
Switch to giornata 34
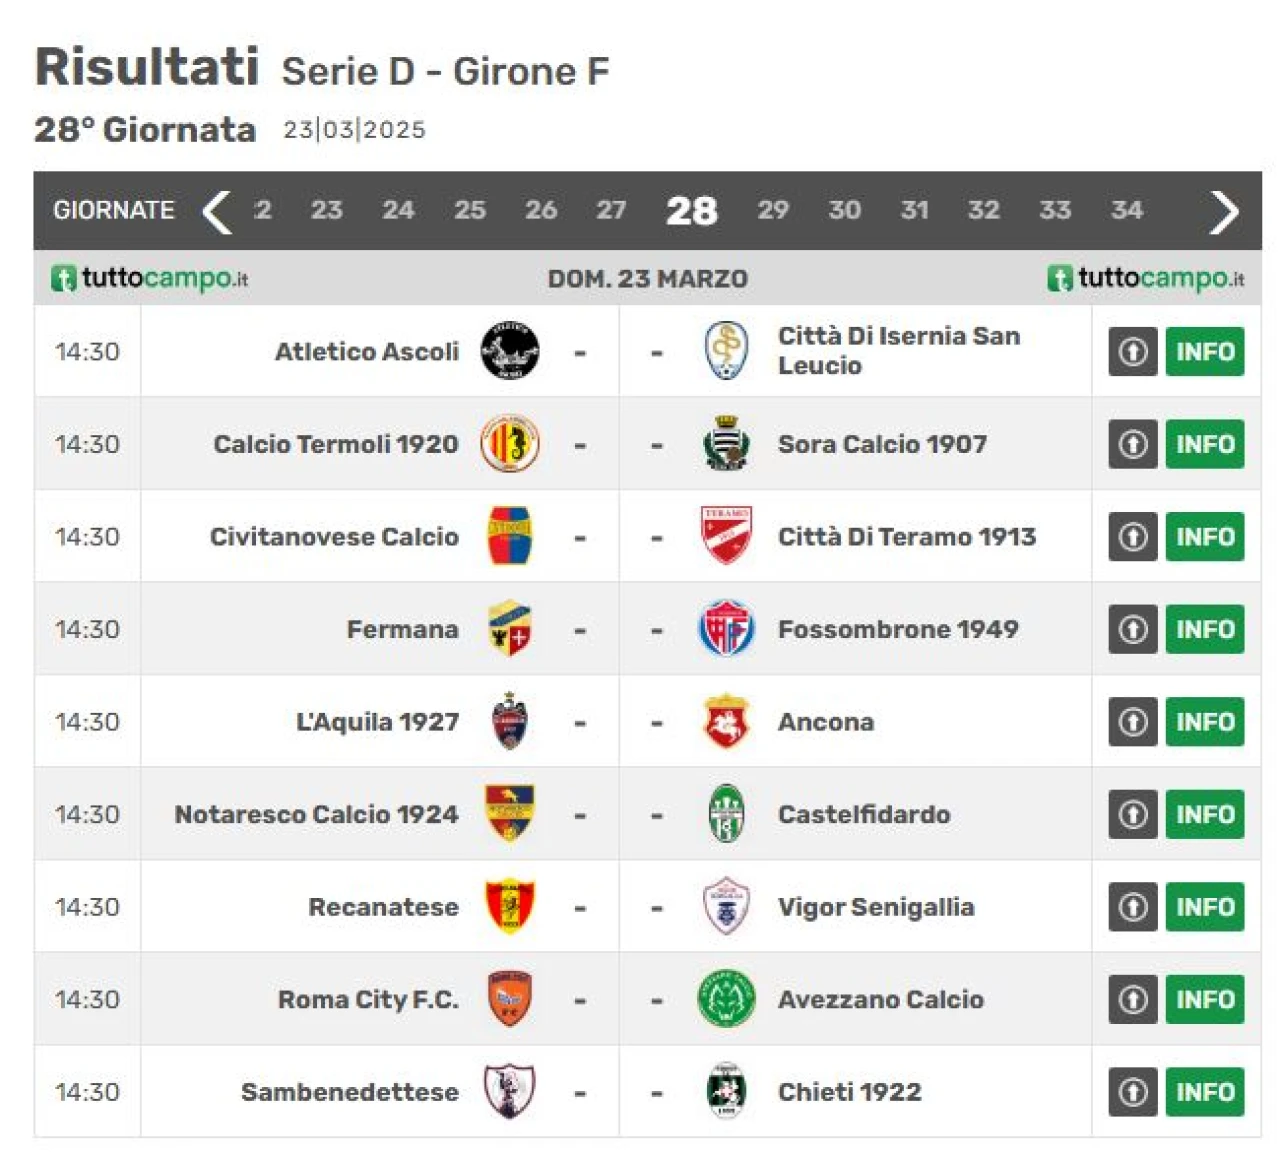tap(1126, 210)
